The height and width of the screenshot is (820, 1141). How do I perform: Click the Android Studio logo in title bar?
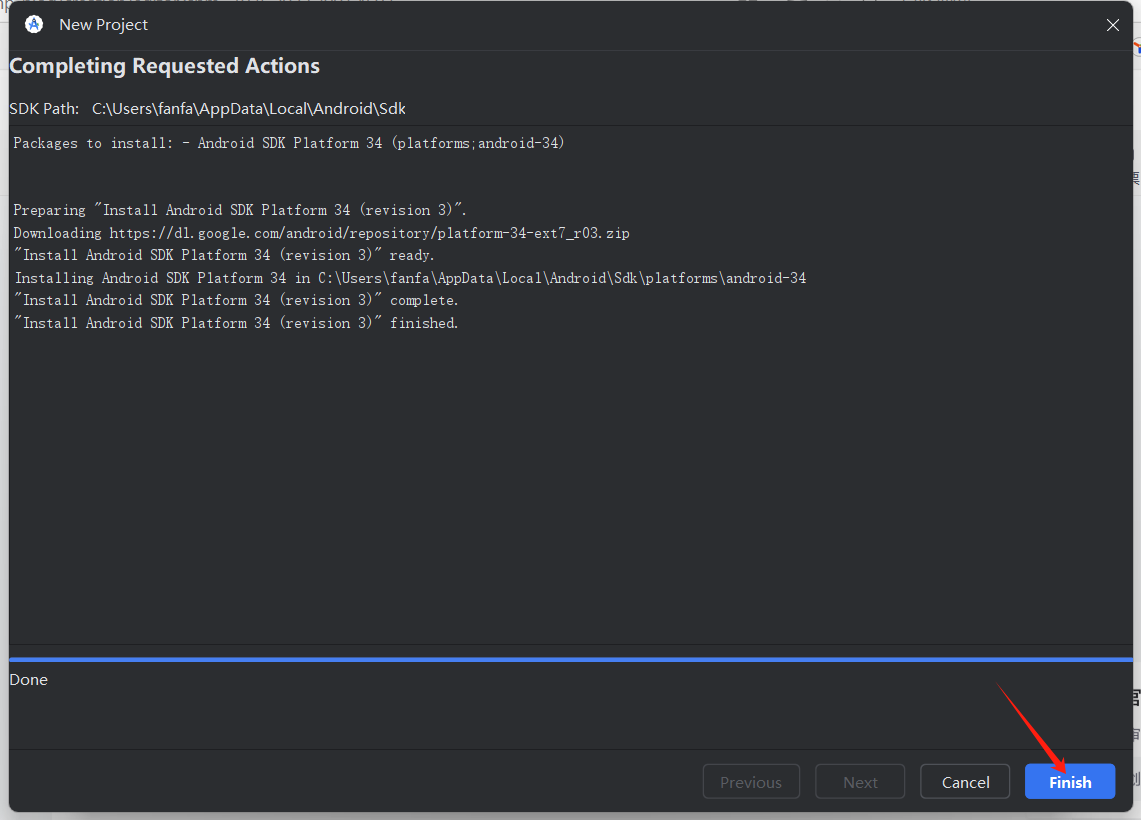(34, 25)
